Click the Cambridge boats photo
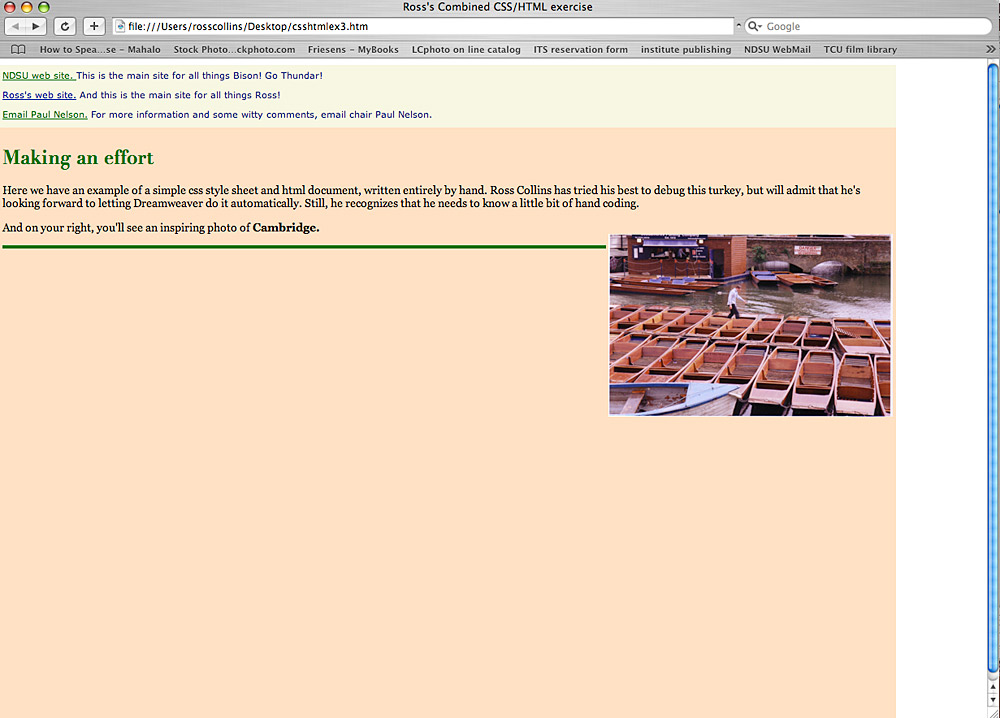Image resolution: width=1000 pixels, height=718 pixels. 749,325
